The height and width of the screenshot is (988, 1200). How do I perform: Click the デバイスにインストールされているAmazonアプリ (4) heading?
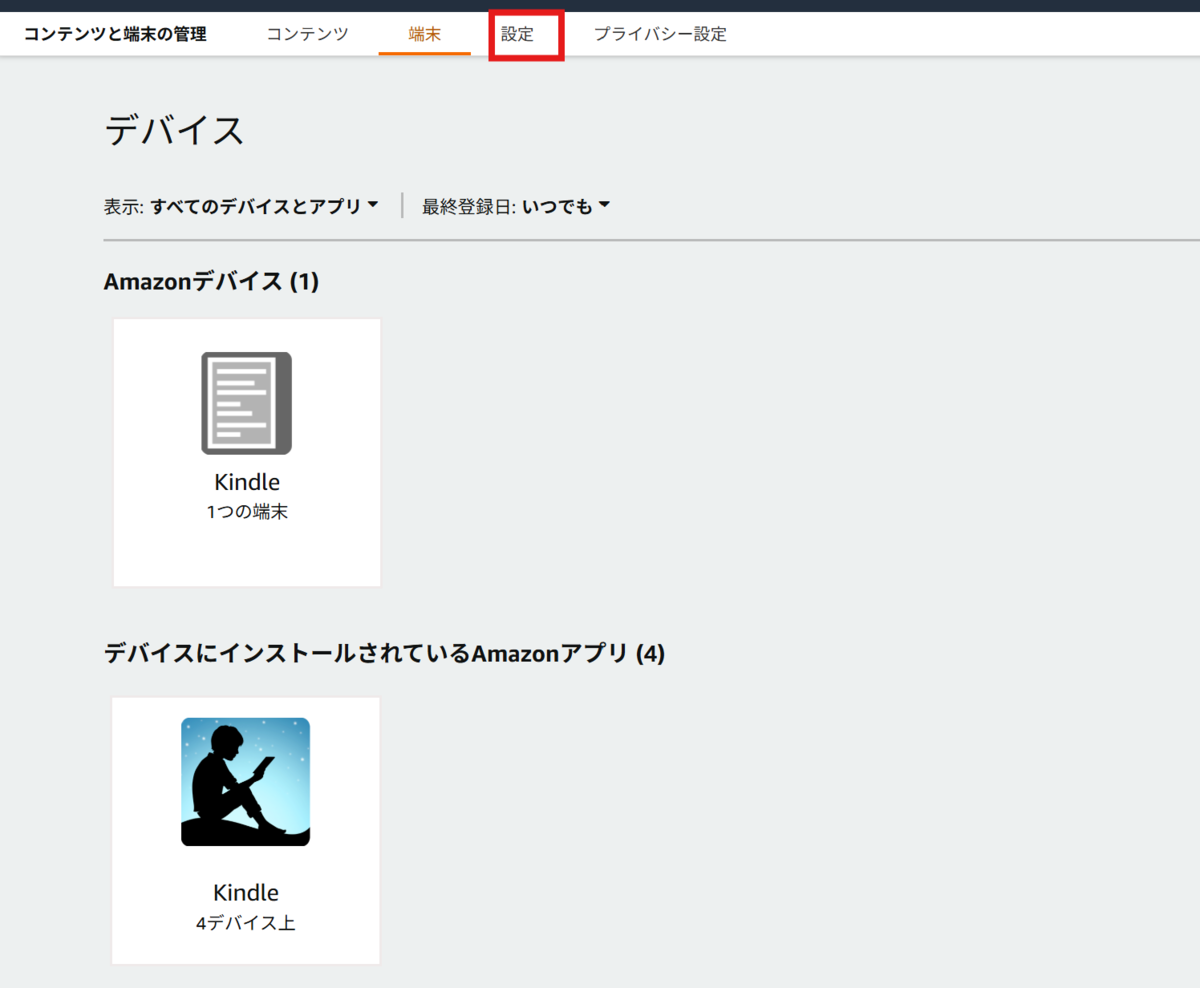point(384,654)
